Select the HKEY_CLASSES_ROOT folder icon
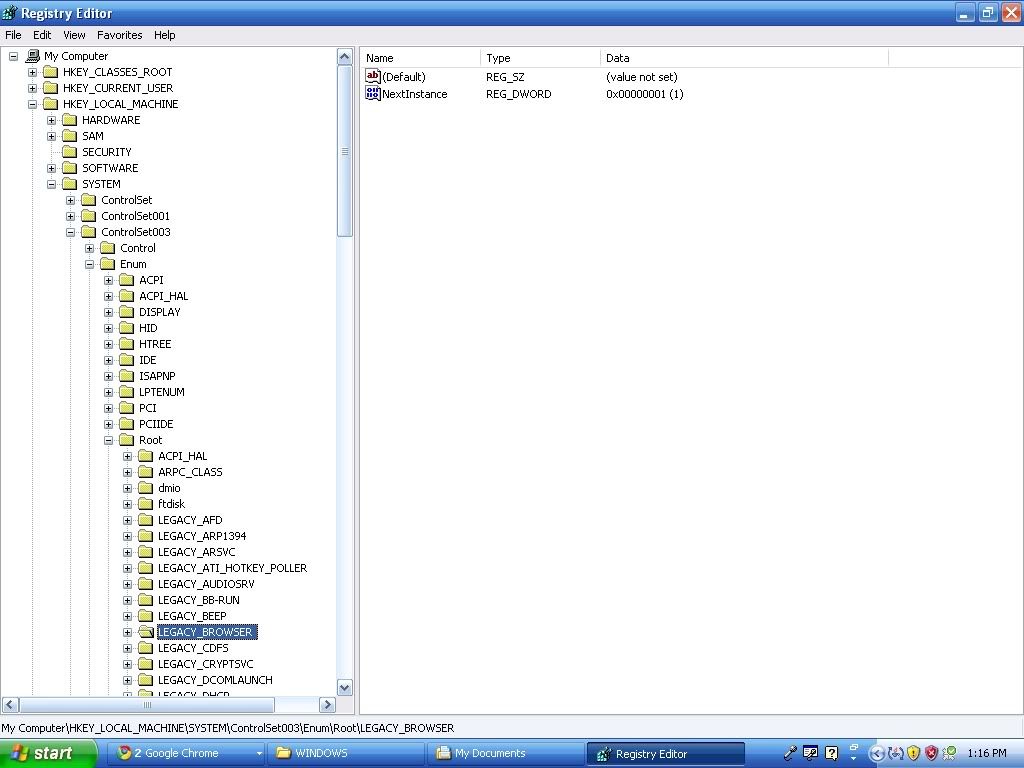This screenshot has height=768, width=1024. pos(51,72)
